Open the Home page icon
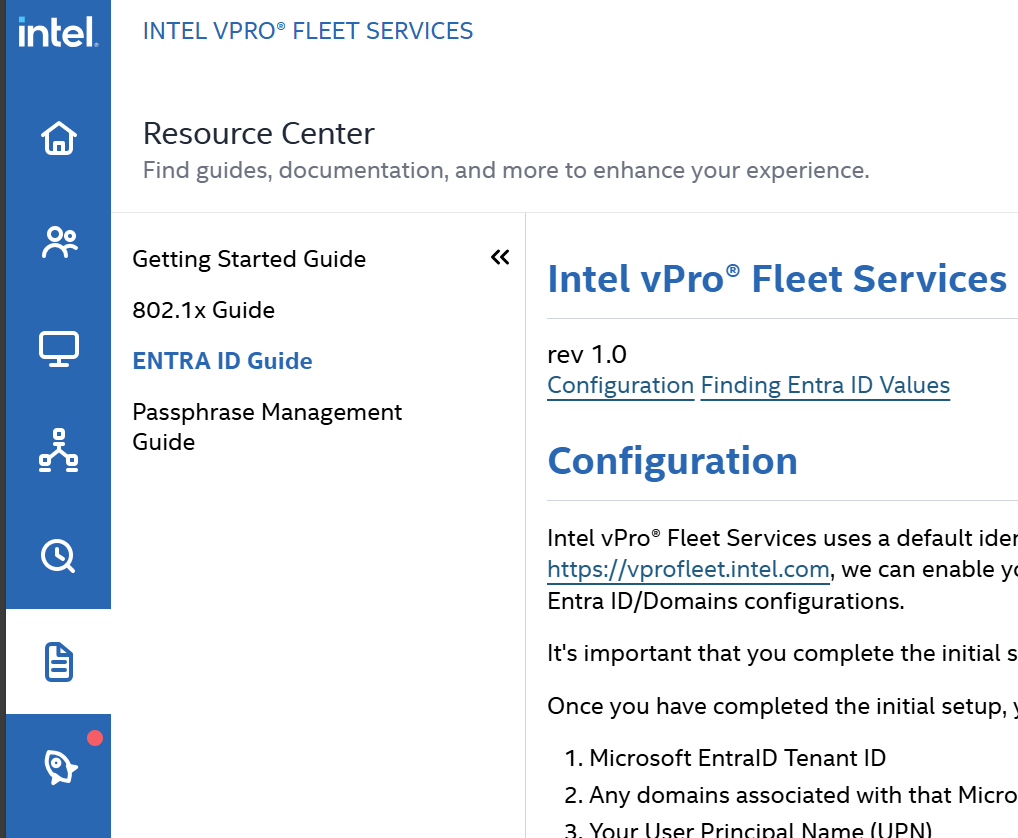The height and width of the screenshot is (838, 1018). [x=58, y=138]
